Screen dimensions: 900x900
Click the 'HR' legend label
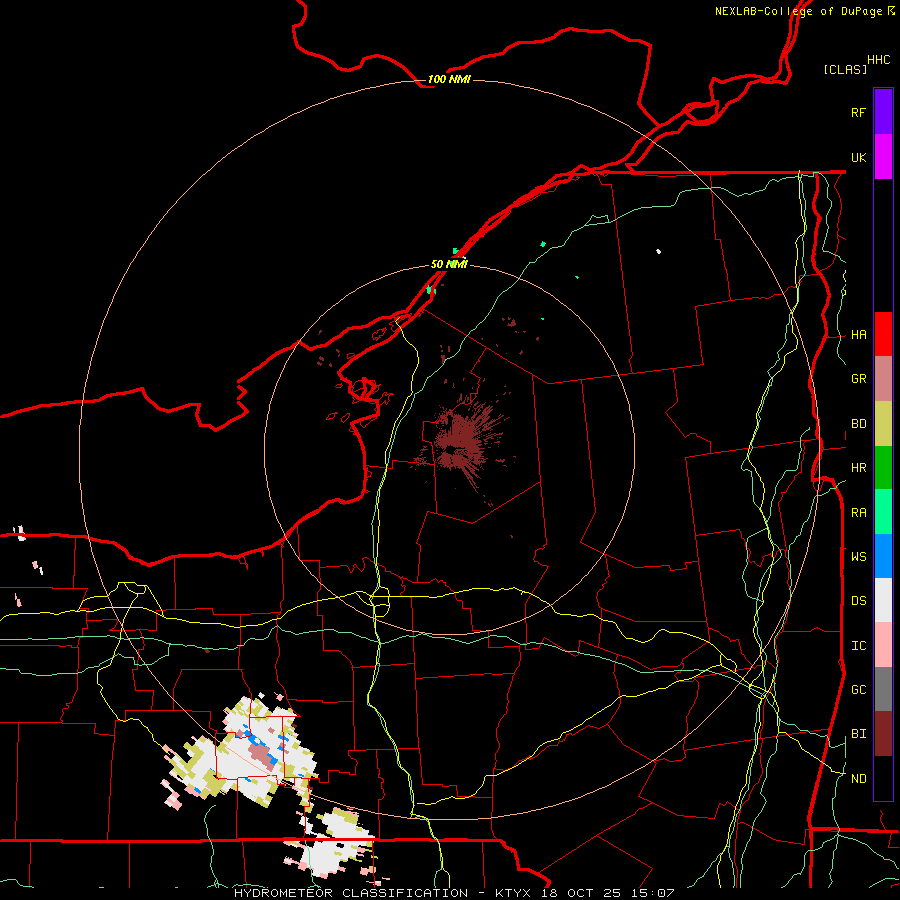pyautogui.click(x=858, y=468)
